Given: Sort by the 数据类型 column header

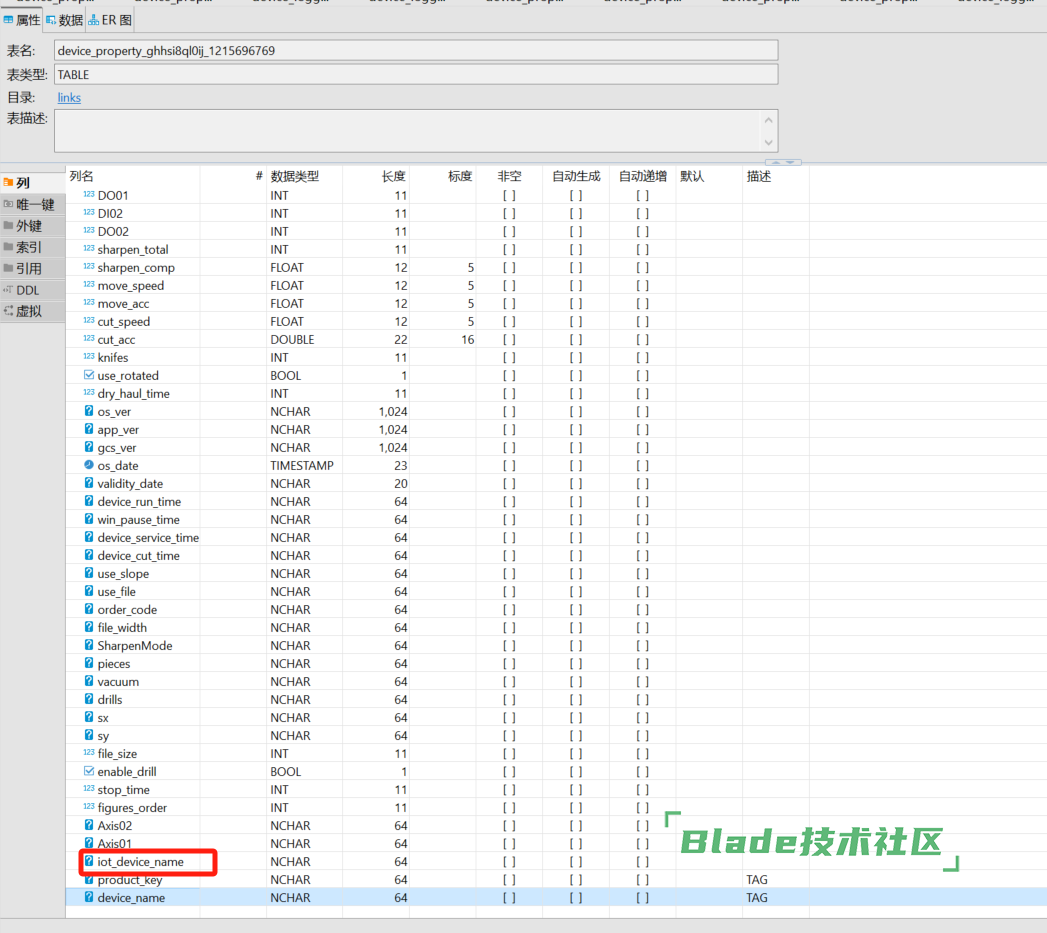Looking at the screenshot, I should point(295,176).
